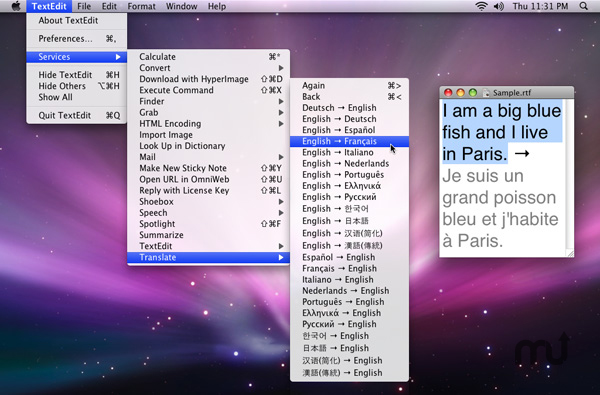Image resolution: width=600 pixels, height=395 pixels.
Task: Translate English → Русский
Action: 349,197
